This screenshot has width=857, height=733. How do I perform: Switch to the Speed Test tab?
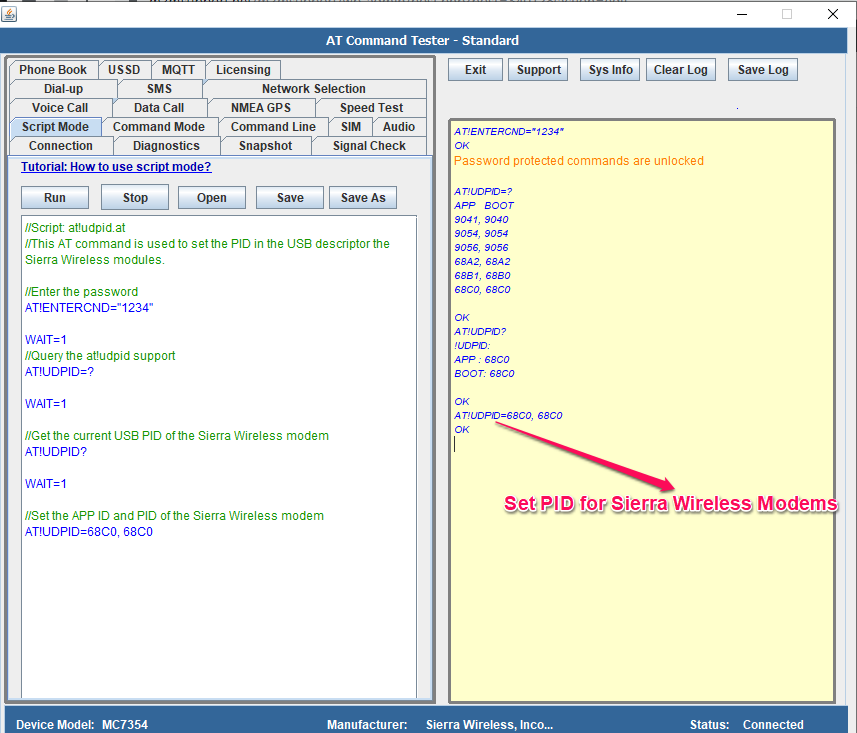(x=371, y=108)
